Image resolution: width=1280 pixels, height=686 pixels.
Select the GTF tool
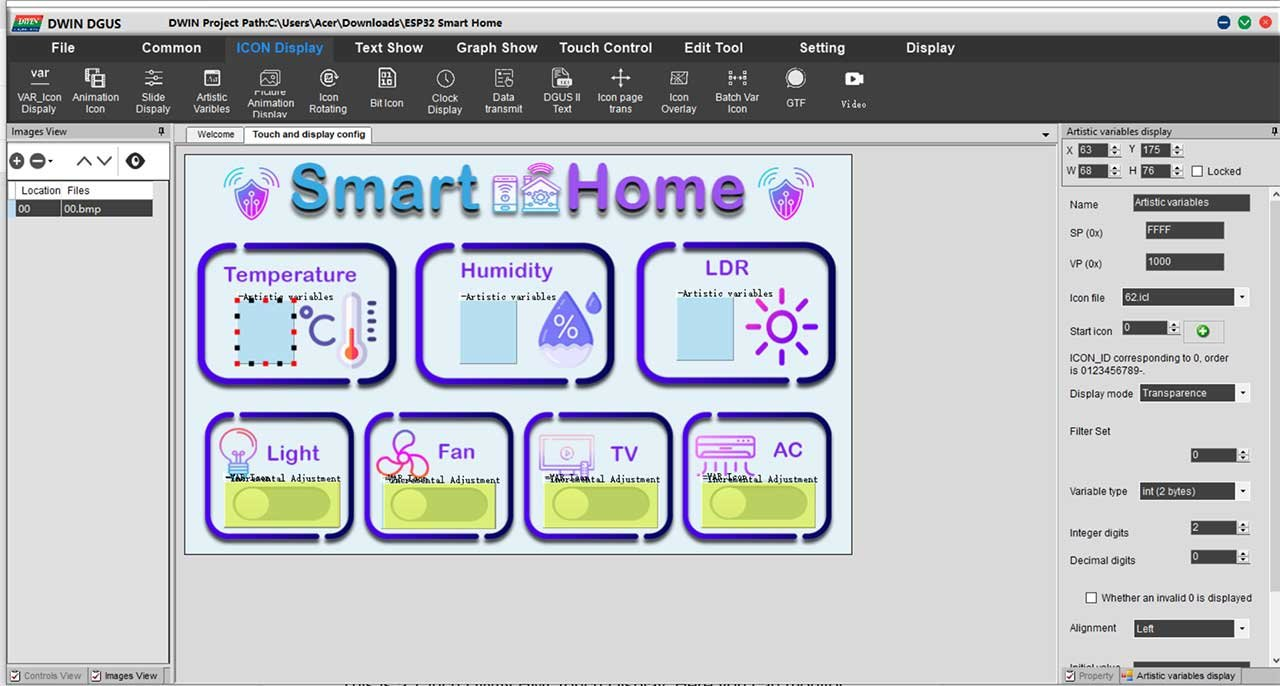(x=795, y=87)
